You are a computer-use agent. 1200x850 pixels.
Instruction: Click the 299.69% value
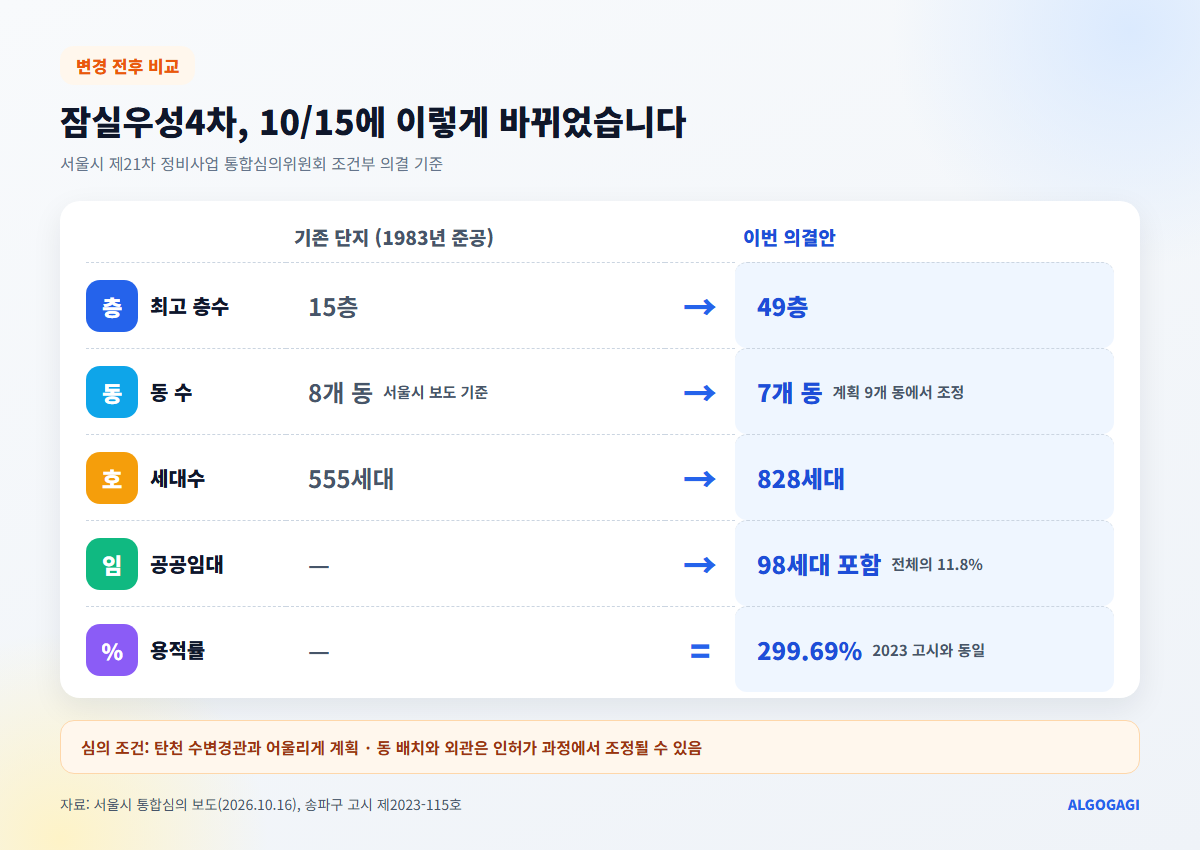(x=809, y=651)
